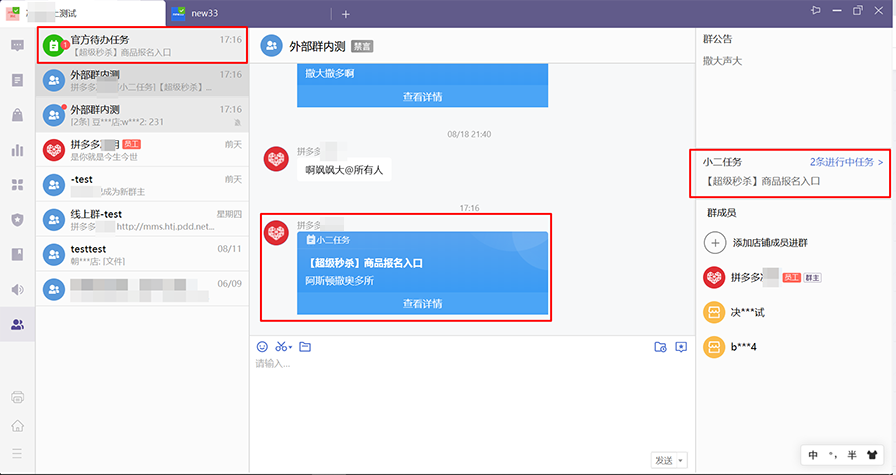Click the 拼多多 avatar on the 21:40 message

(276, 158)
